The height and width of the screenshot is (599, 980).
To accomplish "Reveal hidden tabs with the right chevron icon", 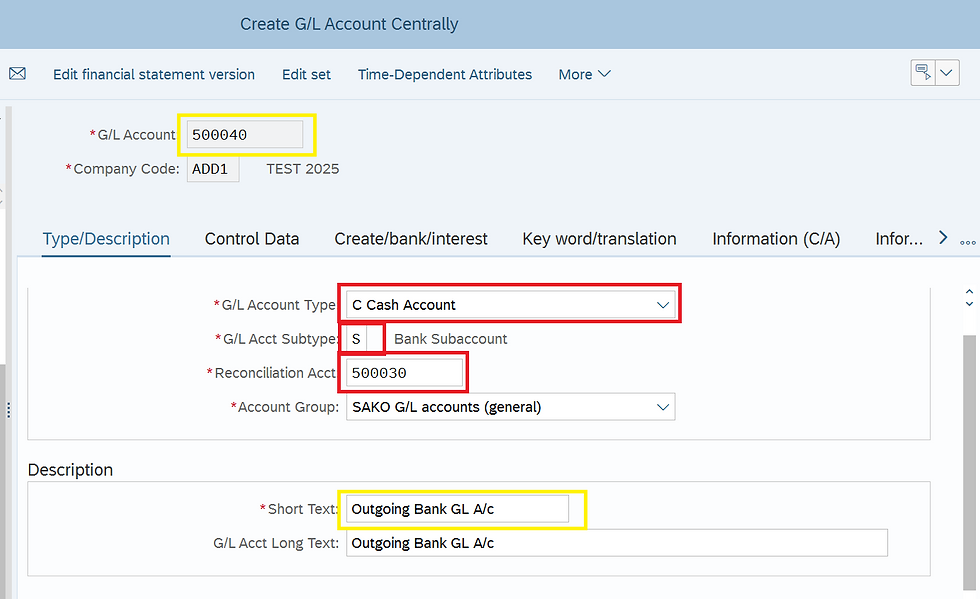I will tap(942, 238).
